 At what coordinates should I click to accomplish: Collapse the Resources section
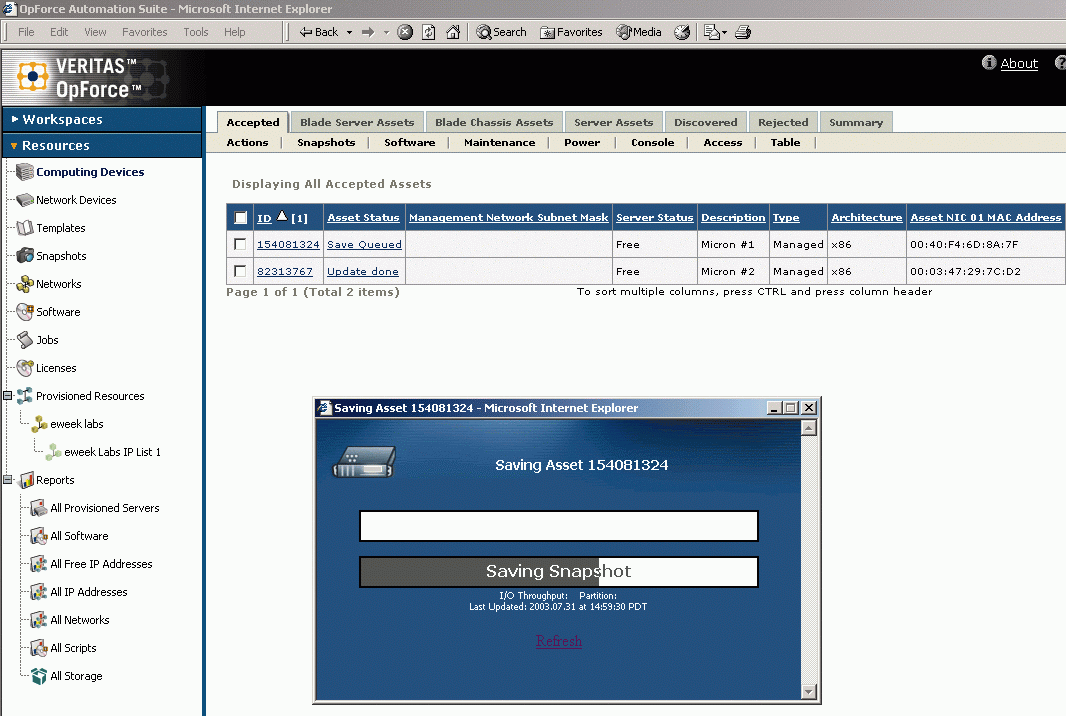(14, 146)
